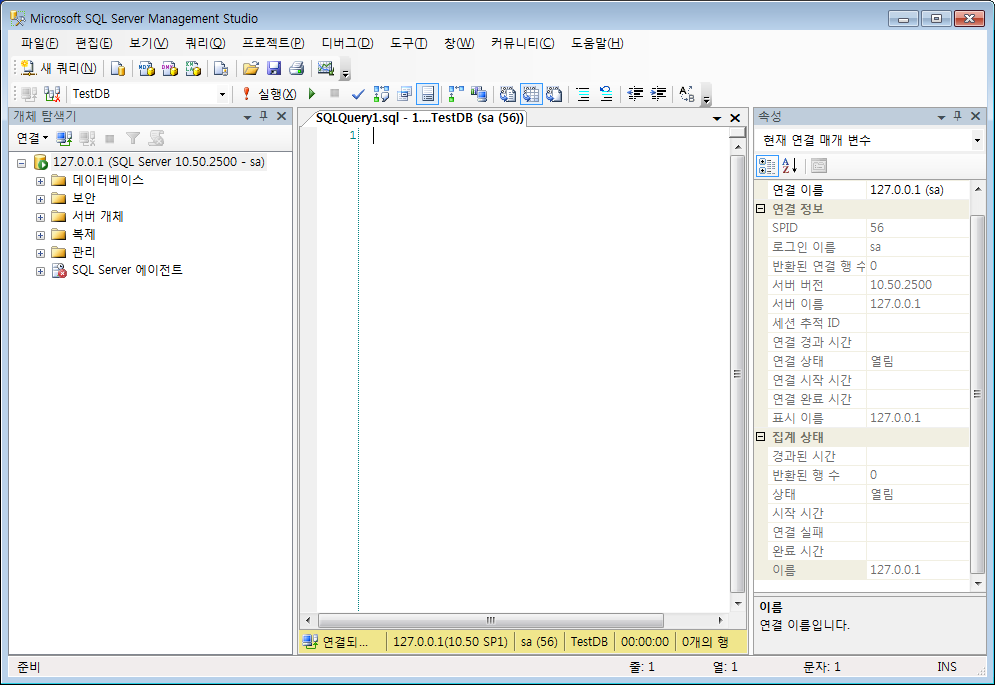Open the property pages icon in Properties

tap(819, 166)
